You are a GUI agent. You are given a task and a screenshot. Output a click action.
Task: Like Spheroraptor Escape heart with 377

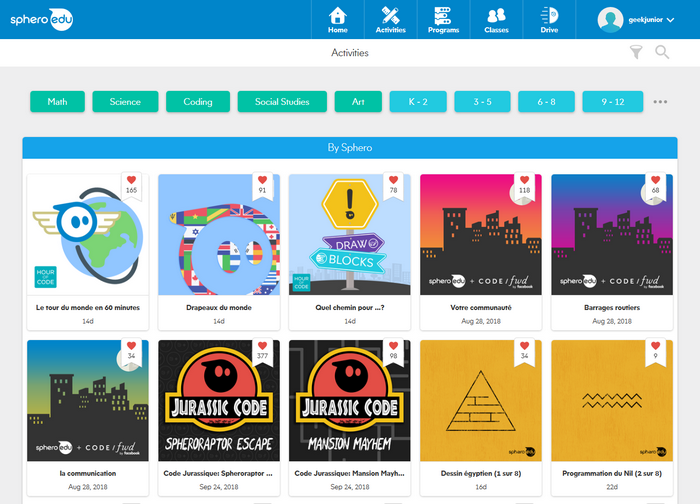[x=262, y=346]
